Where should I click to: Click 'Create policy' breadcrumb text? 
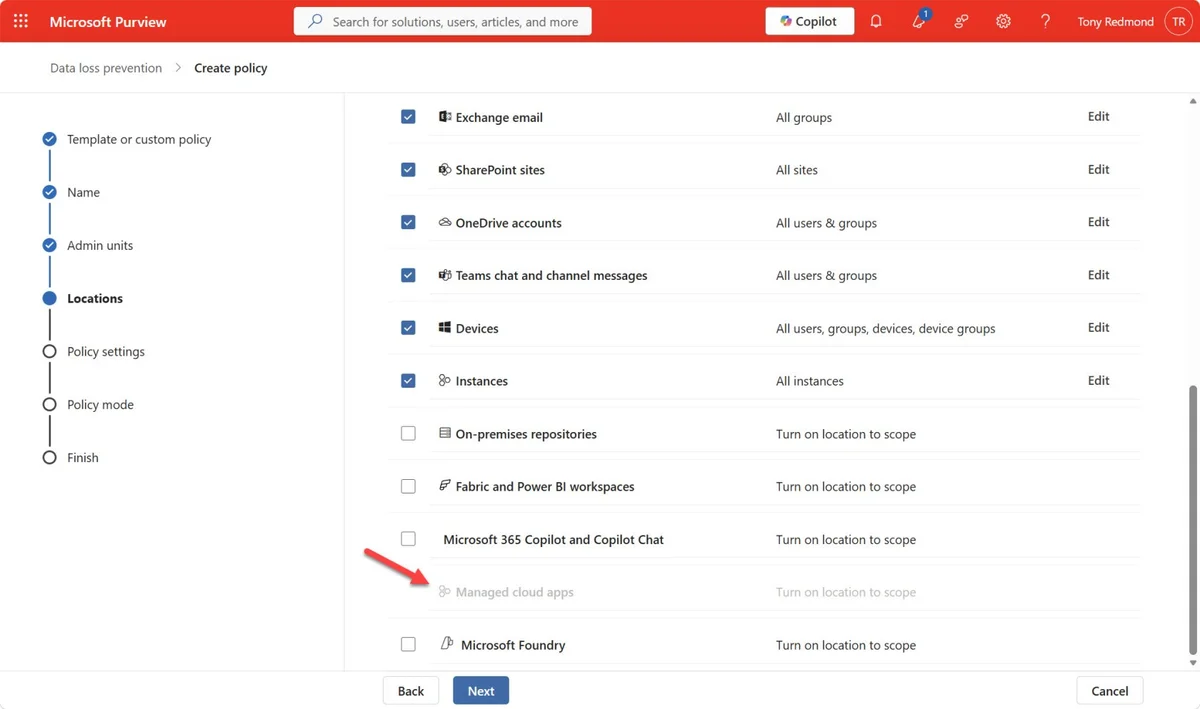pyautogui.click(x=231, y=68)
